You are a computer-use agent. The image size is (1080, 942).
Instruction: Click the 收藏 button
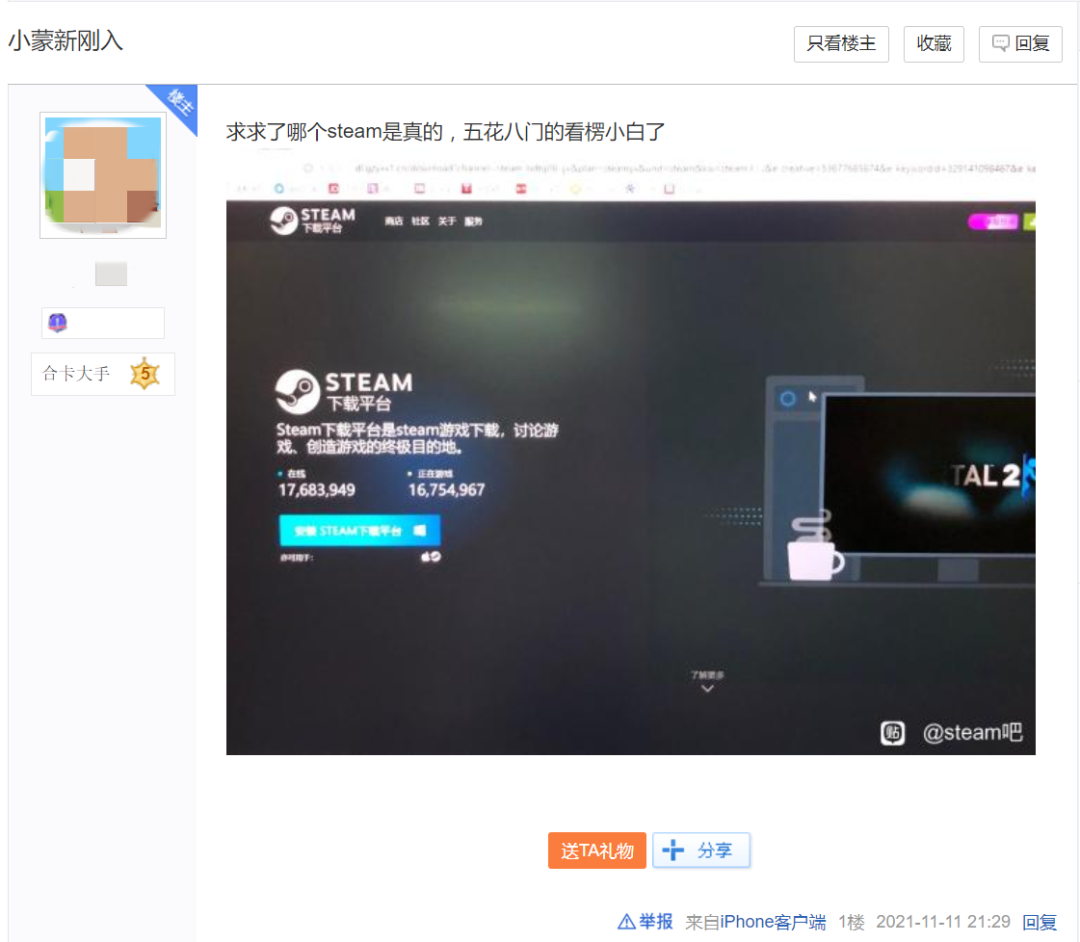pos(933,44)
